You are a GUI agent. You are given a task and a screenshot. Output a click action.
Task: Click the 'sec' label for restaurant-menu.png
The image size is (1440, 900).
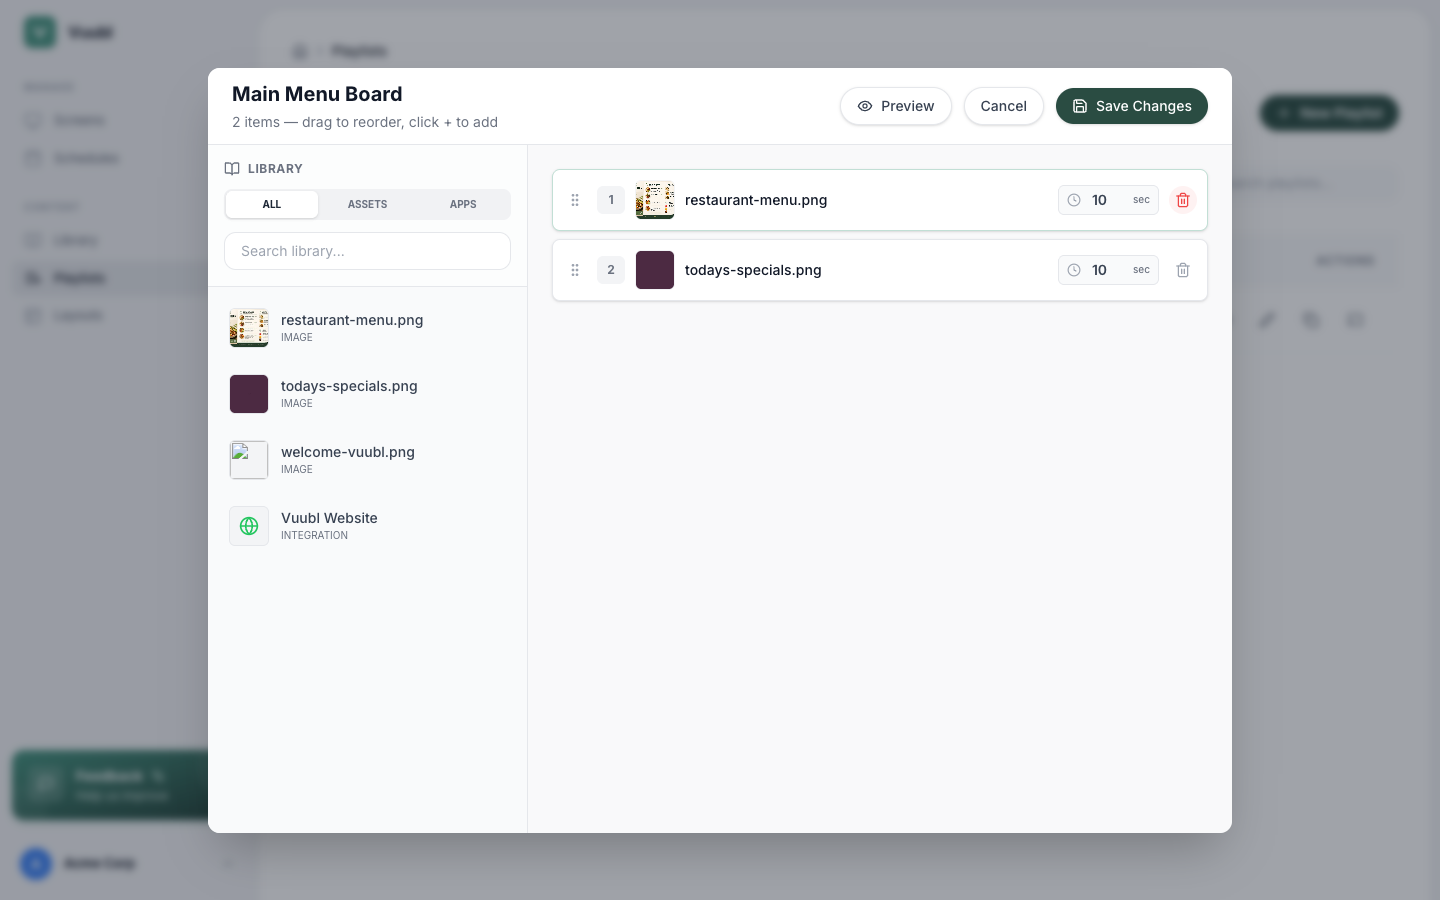[1141, 200]
